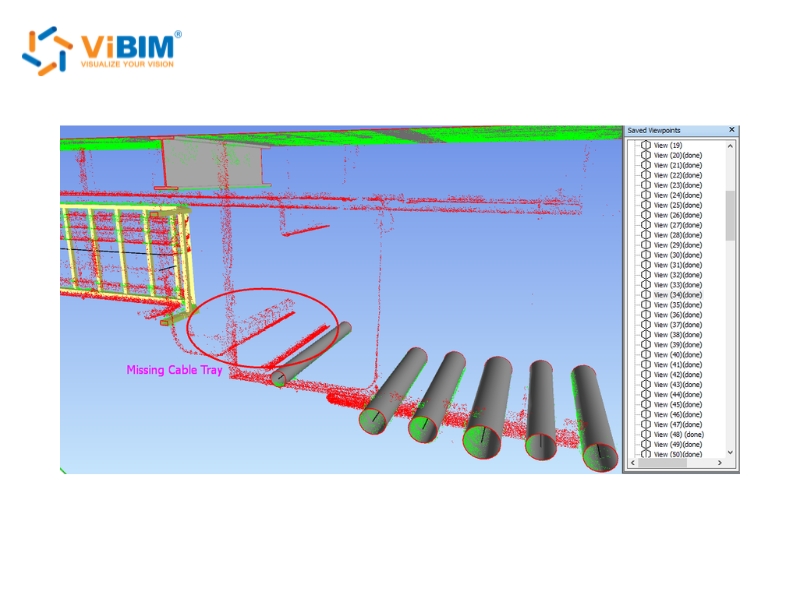Select View (21)(done) viewpoint
Screen dimensions: 800x600
tap(678, 165)
